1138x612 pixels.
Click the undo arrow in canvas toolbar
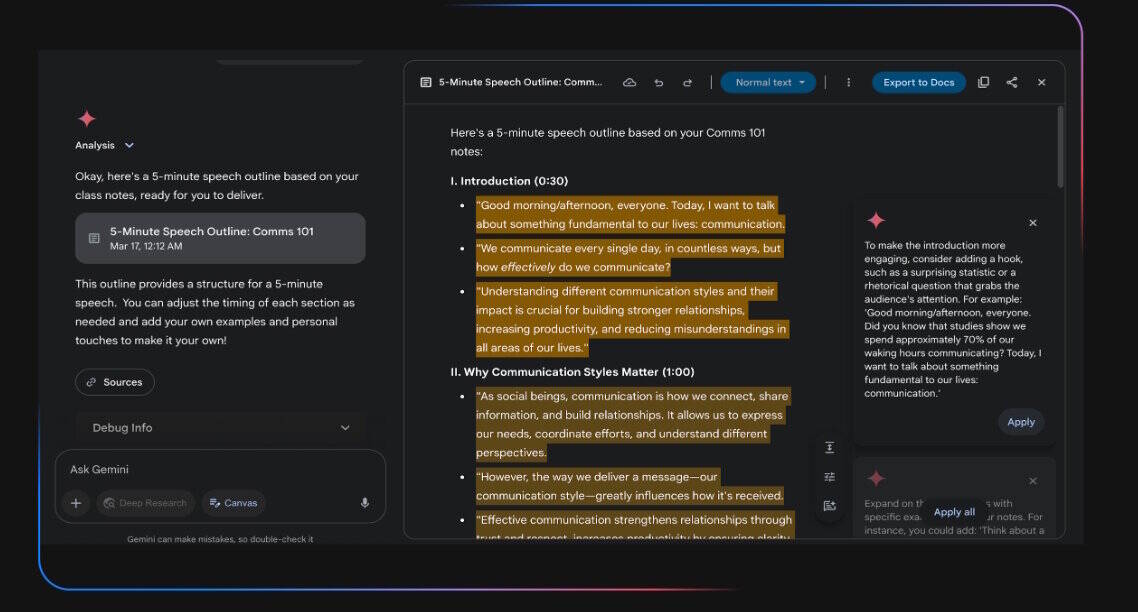(x=658, y=83)
